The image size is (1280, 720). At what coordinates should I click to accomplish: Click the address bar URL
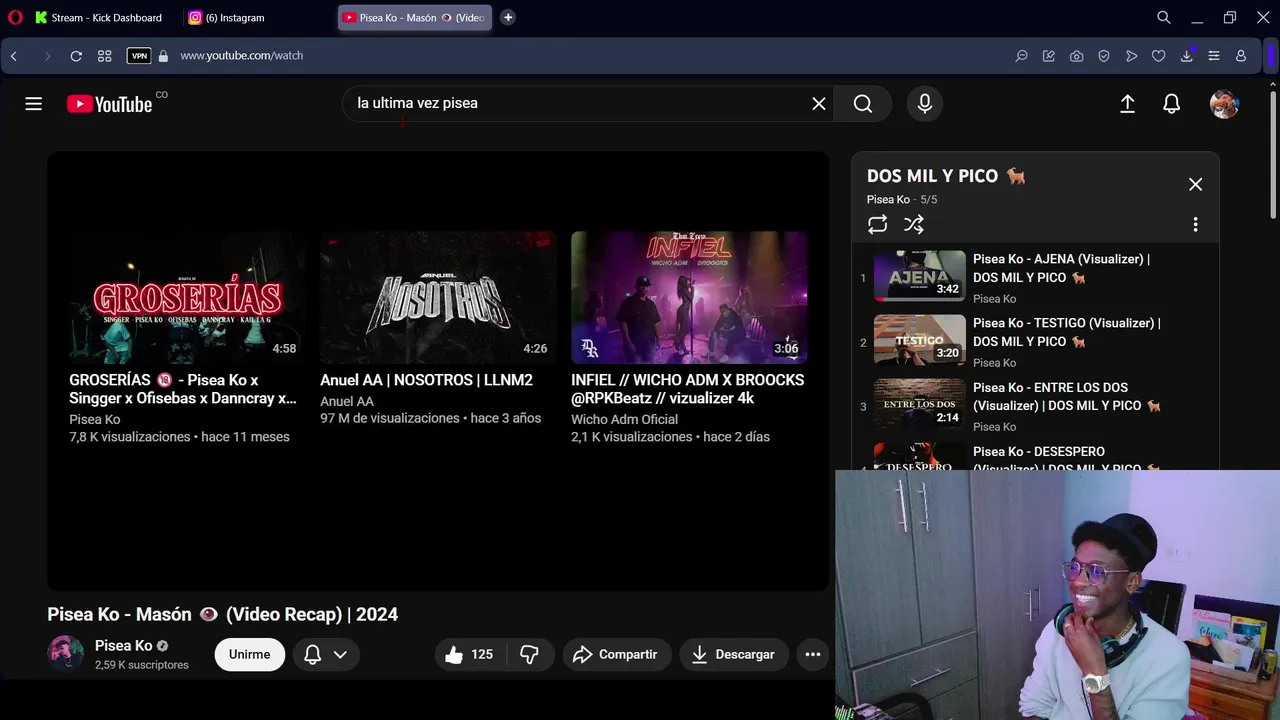[x=241, y=56]
